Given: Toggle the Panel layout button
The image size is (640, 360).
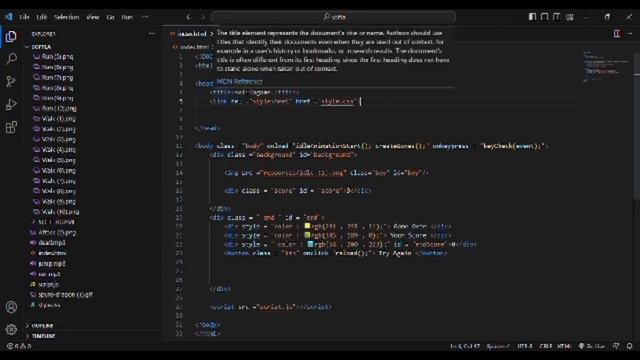Looking at the screenshot, I should [x=544, y=17].
